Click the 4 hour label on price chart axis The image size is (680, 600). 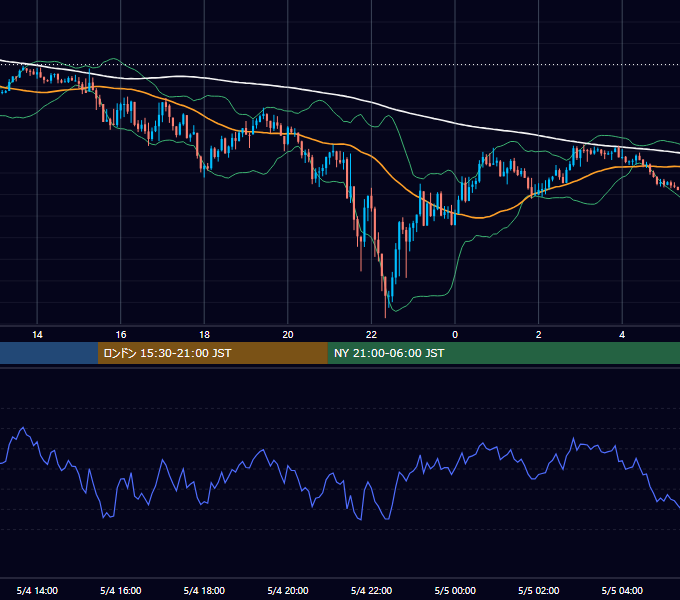[x=622, y=335]
